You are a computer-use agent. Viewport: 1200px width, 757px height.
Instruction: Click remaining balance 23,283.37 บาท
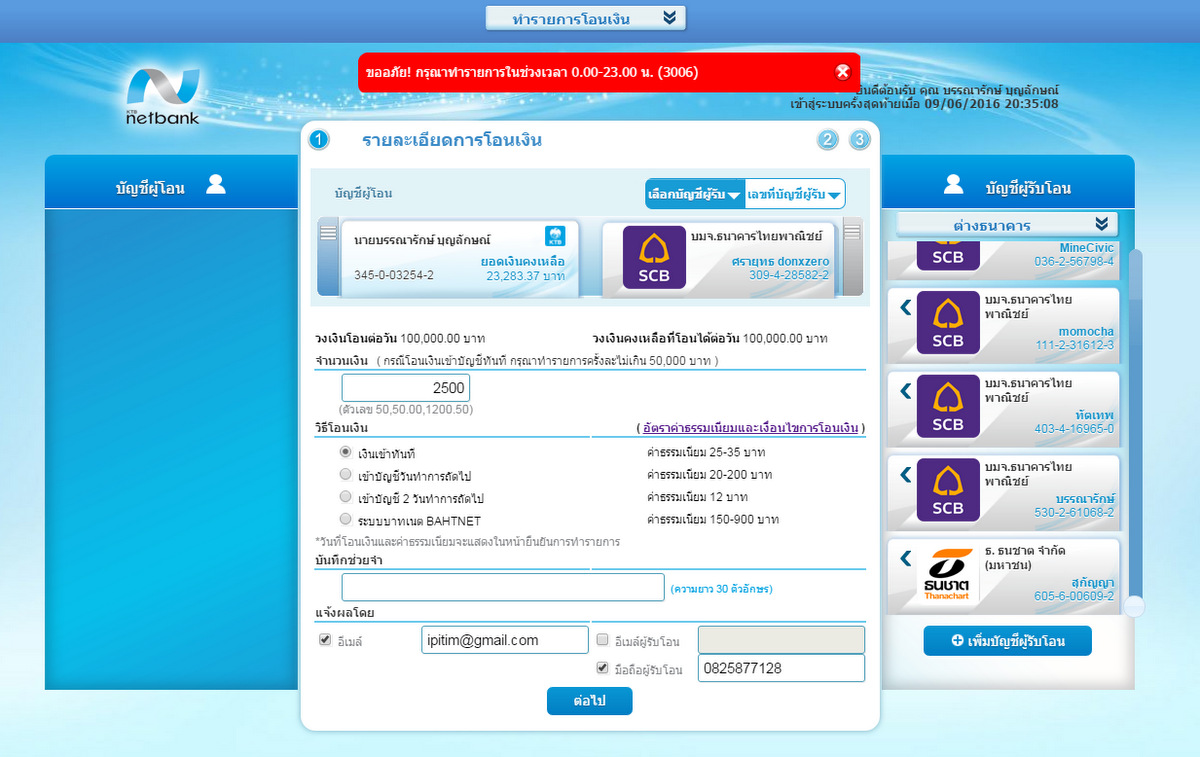point(526,276)
